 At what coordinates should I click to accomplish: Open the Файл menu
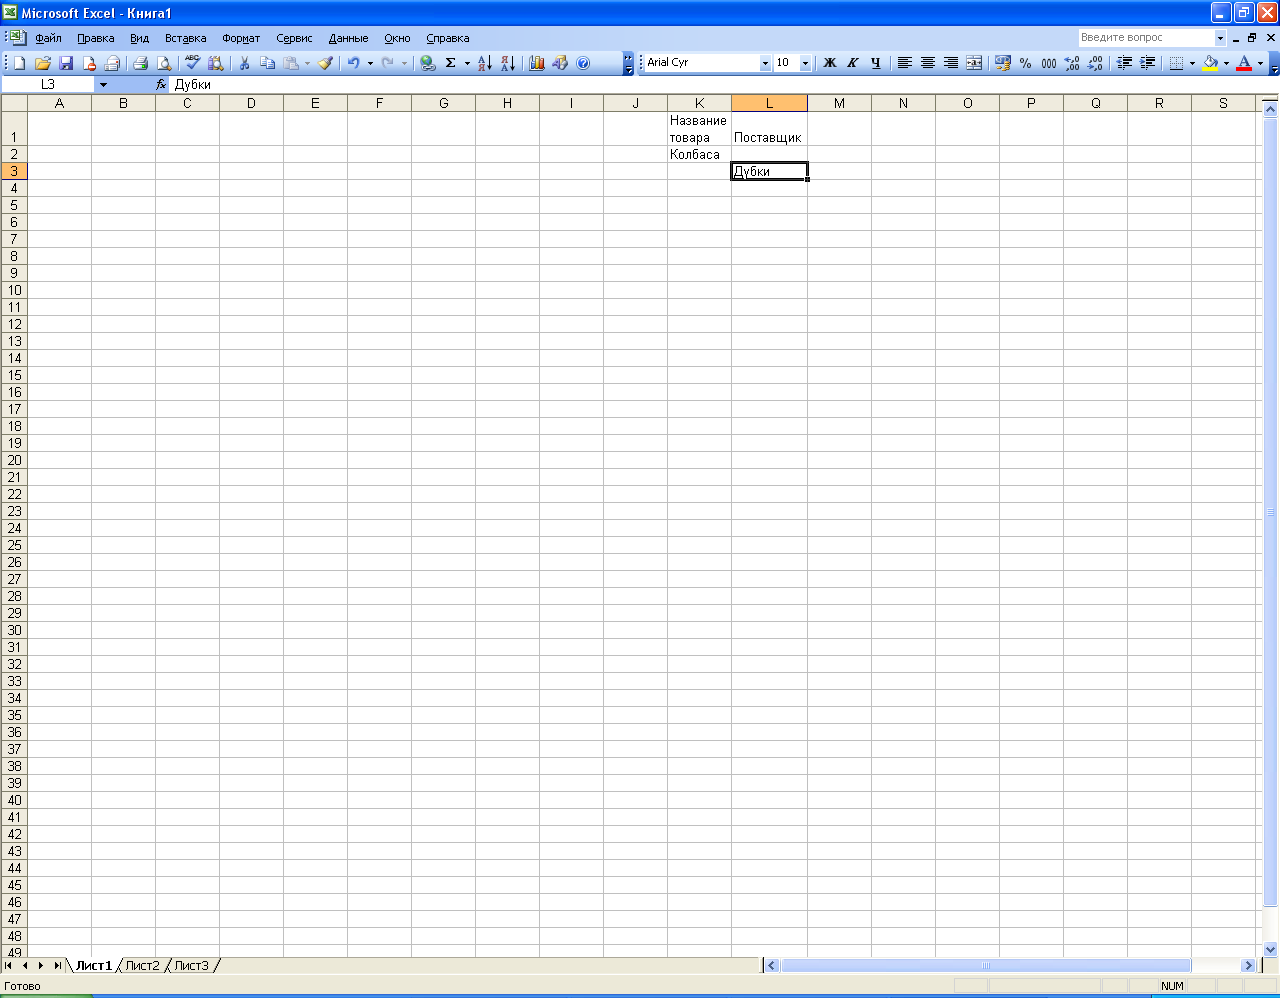click(48, 38)
